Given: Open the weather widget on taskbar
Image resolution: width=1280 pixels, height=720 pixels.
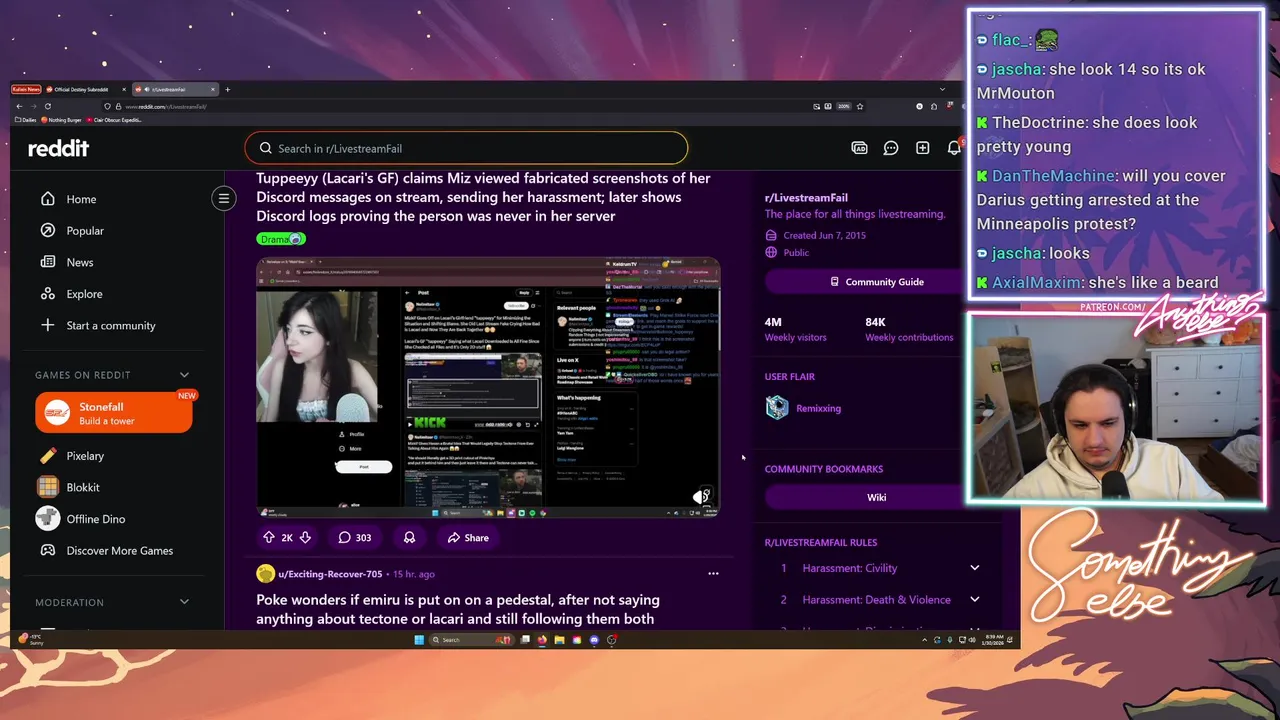Looking at the screenshot, I should tap(31, 639).
